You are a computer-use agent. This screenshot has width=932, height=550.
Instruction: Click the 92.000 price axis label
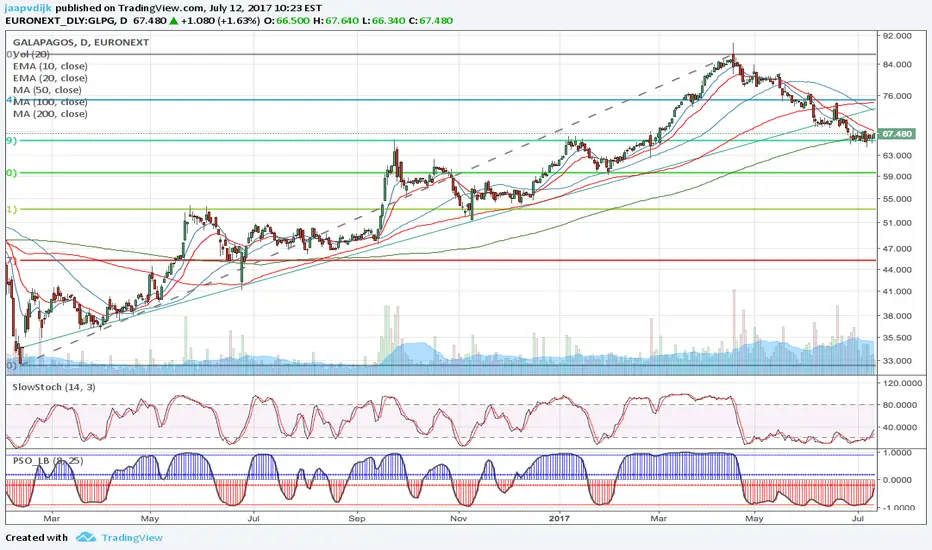[x=897, y=36]
